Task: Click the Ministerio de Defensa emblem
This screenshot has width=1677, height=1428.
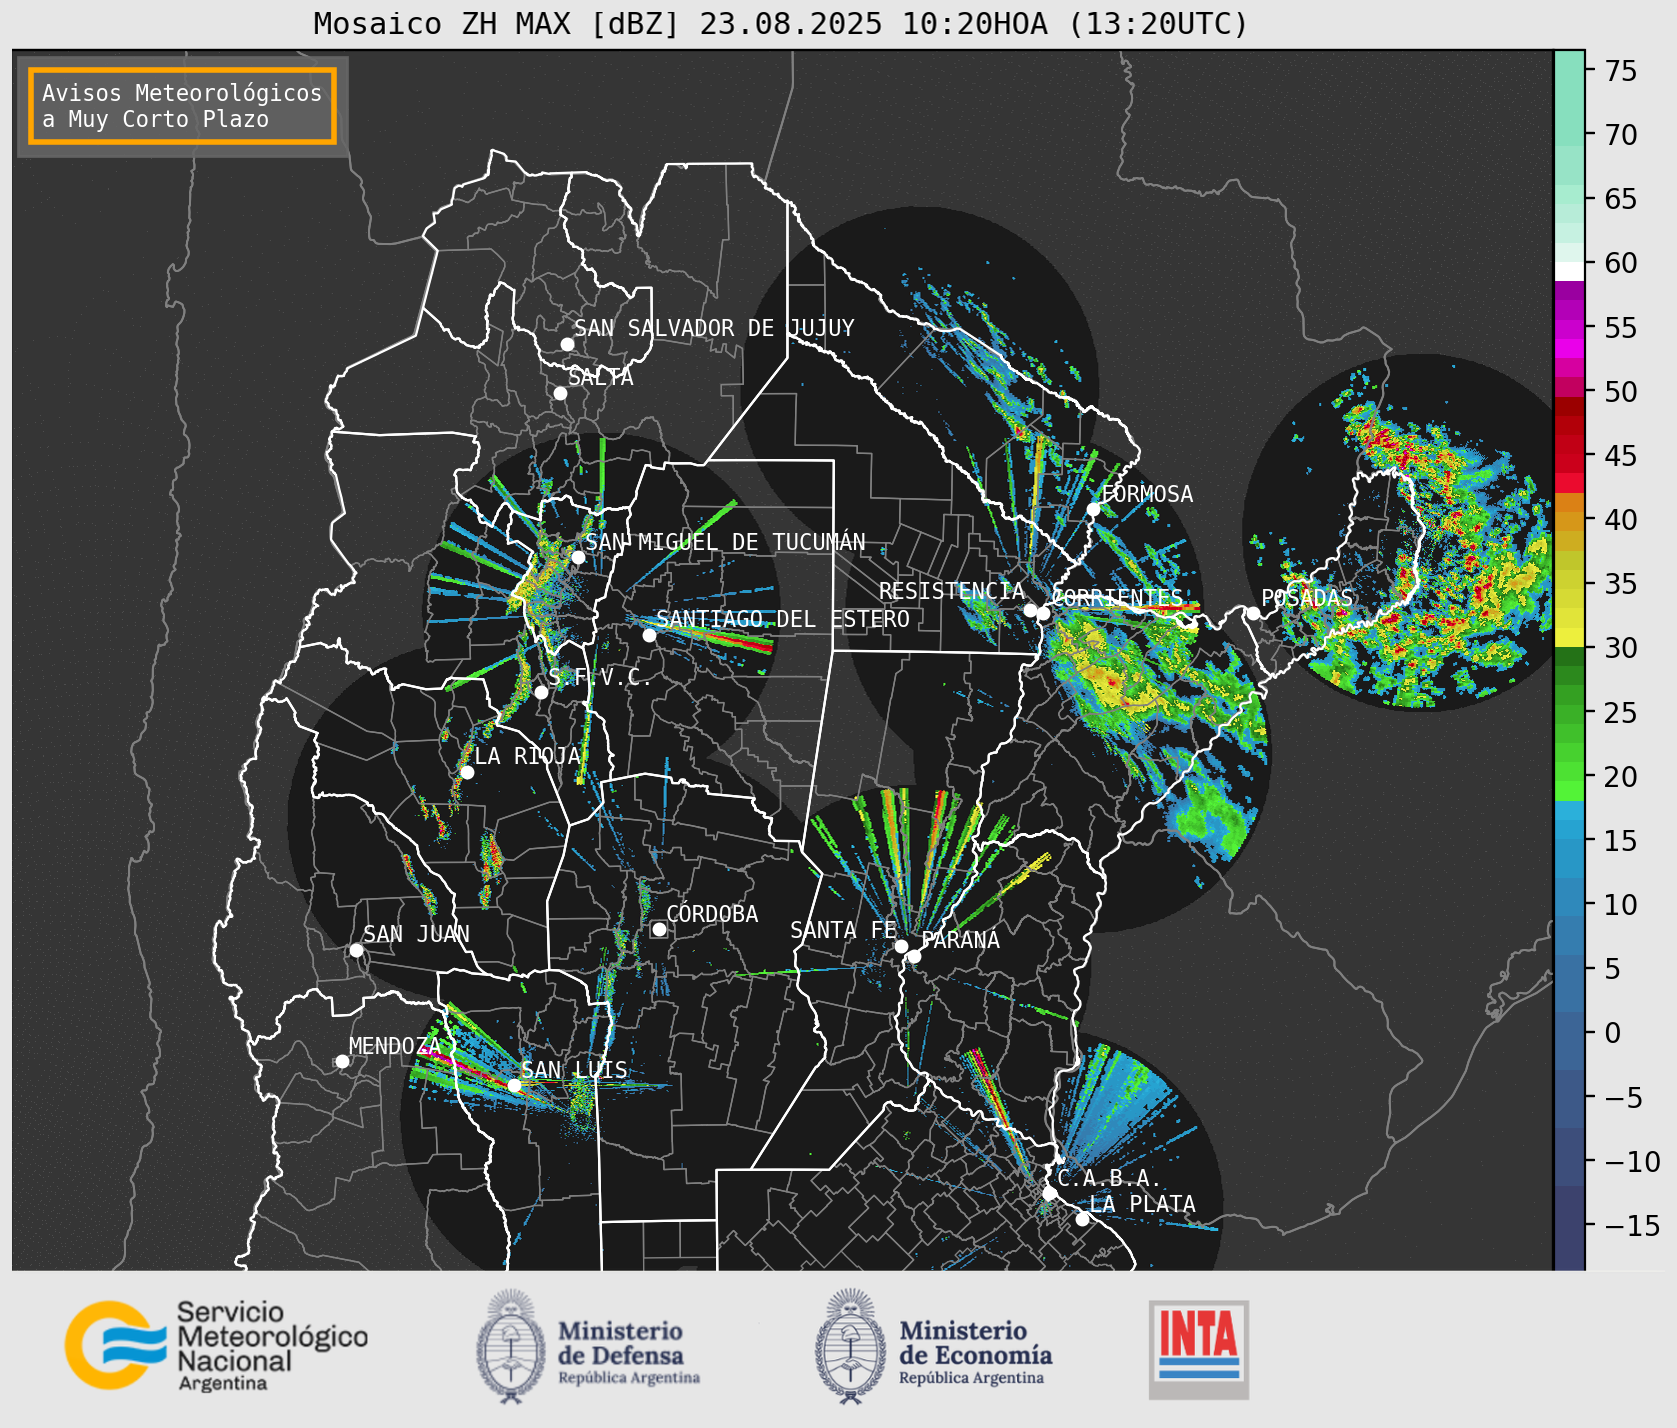Action: [512, 1345]
